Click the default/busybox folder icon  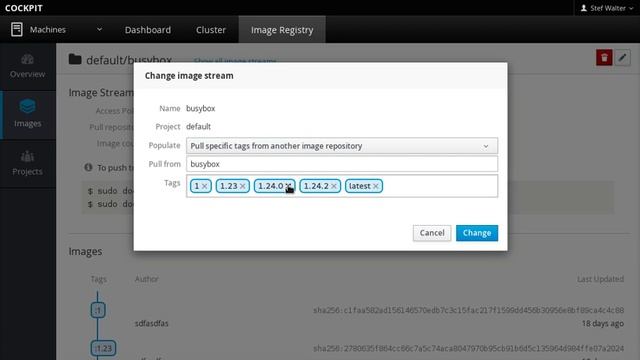click(75, 60)
